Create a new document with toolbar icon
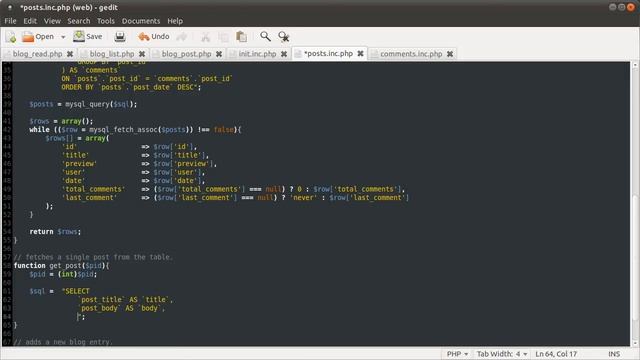The width and height of the screenshot is (640, 360). coord(11,37)
